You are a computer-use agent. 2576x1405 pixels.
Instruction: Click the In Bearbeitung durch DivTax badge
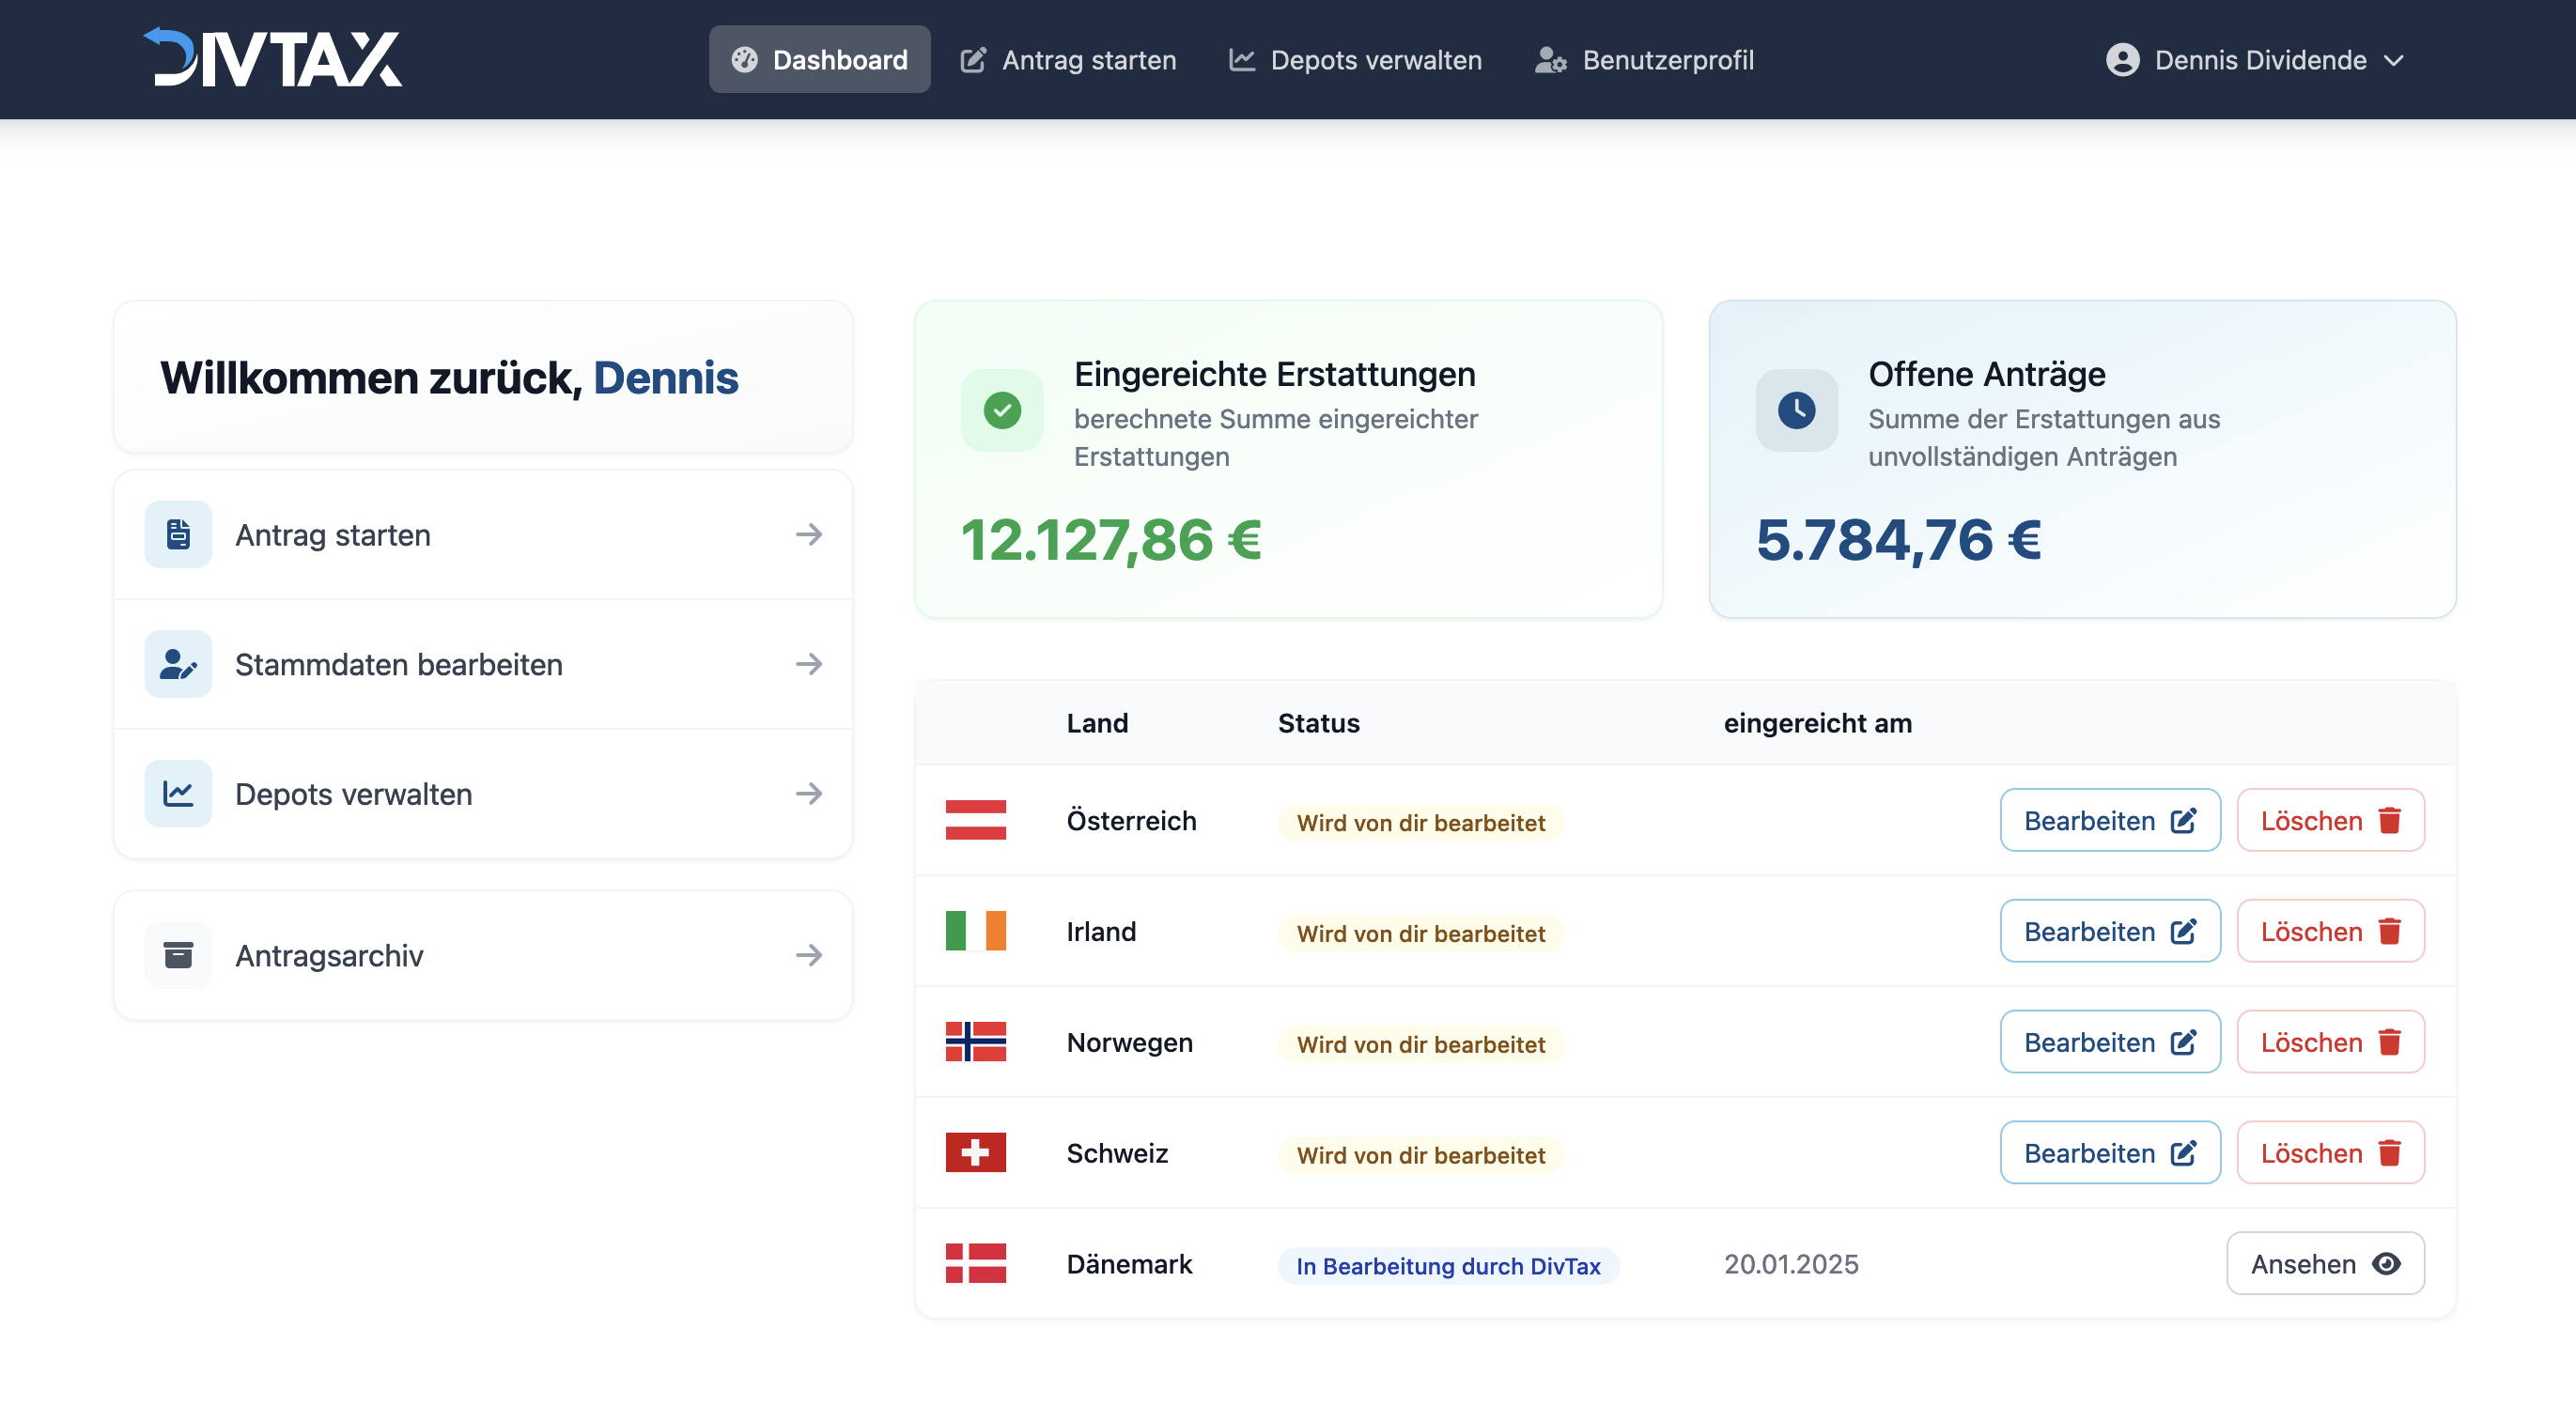pyautogui.click(x=1448, y=1267)
